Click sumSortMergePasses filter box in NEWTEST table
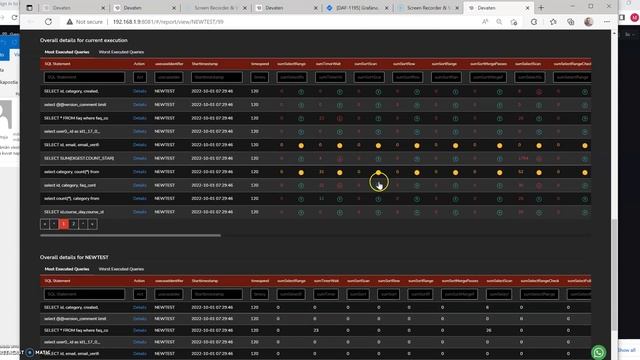Image resolution: width=640 pixels, height=360 pixels. 459,294
